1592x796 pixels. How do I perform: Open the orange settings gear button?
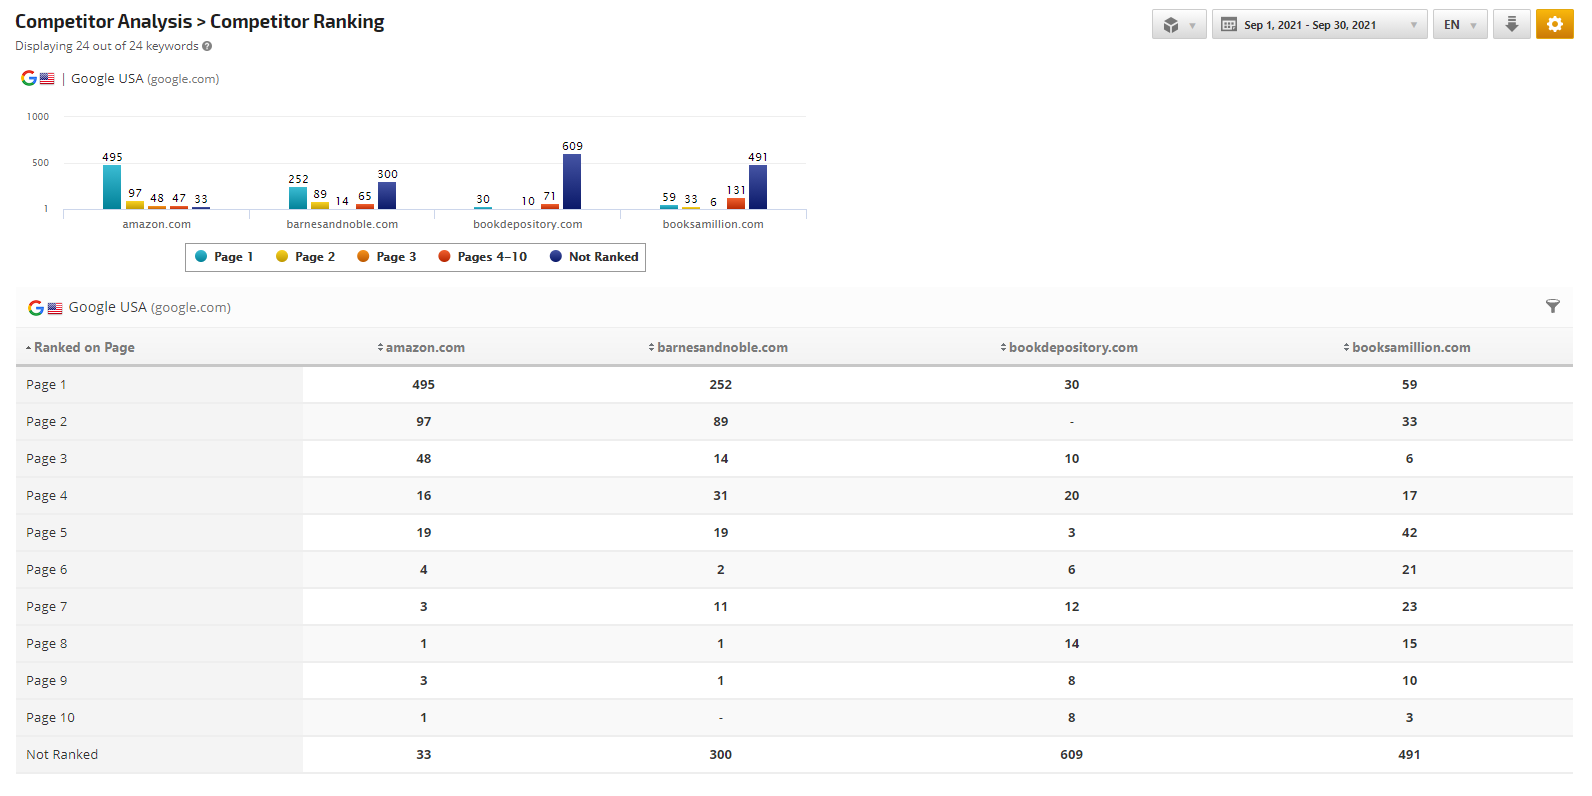coord(1554,25)
